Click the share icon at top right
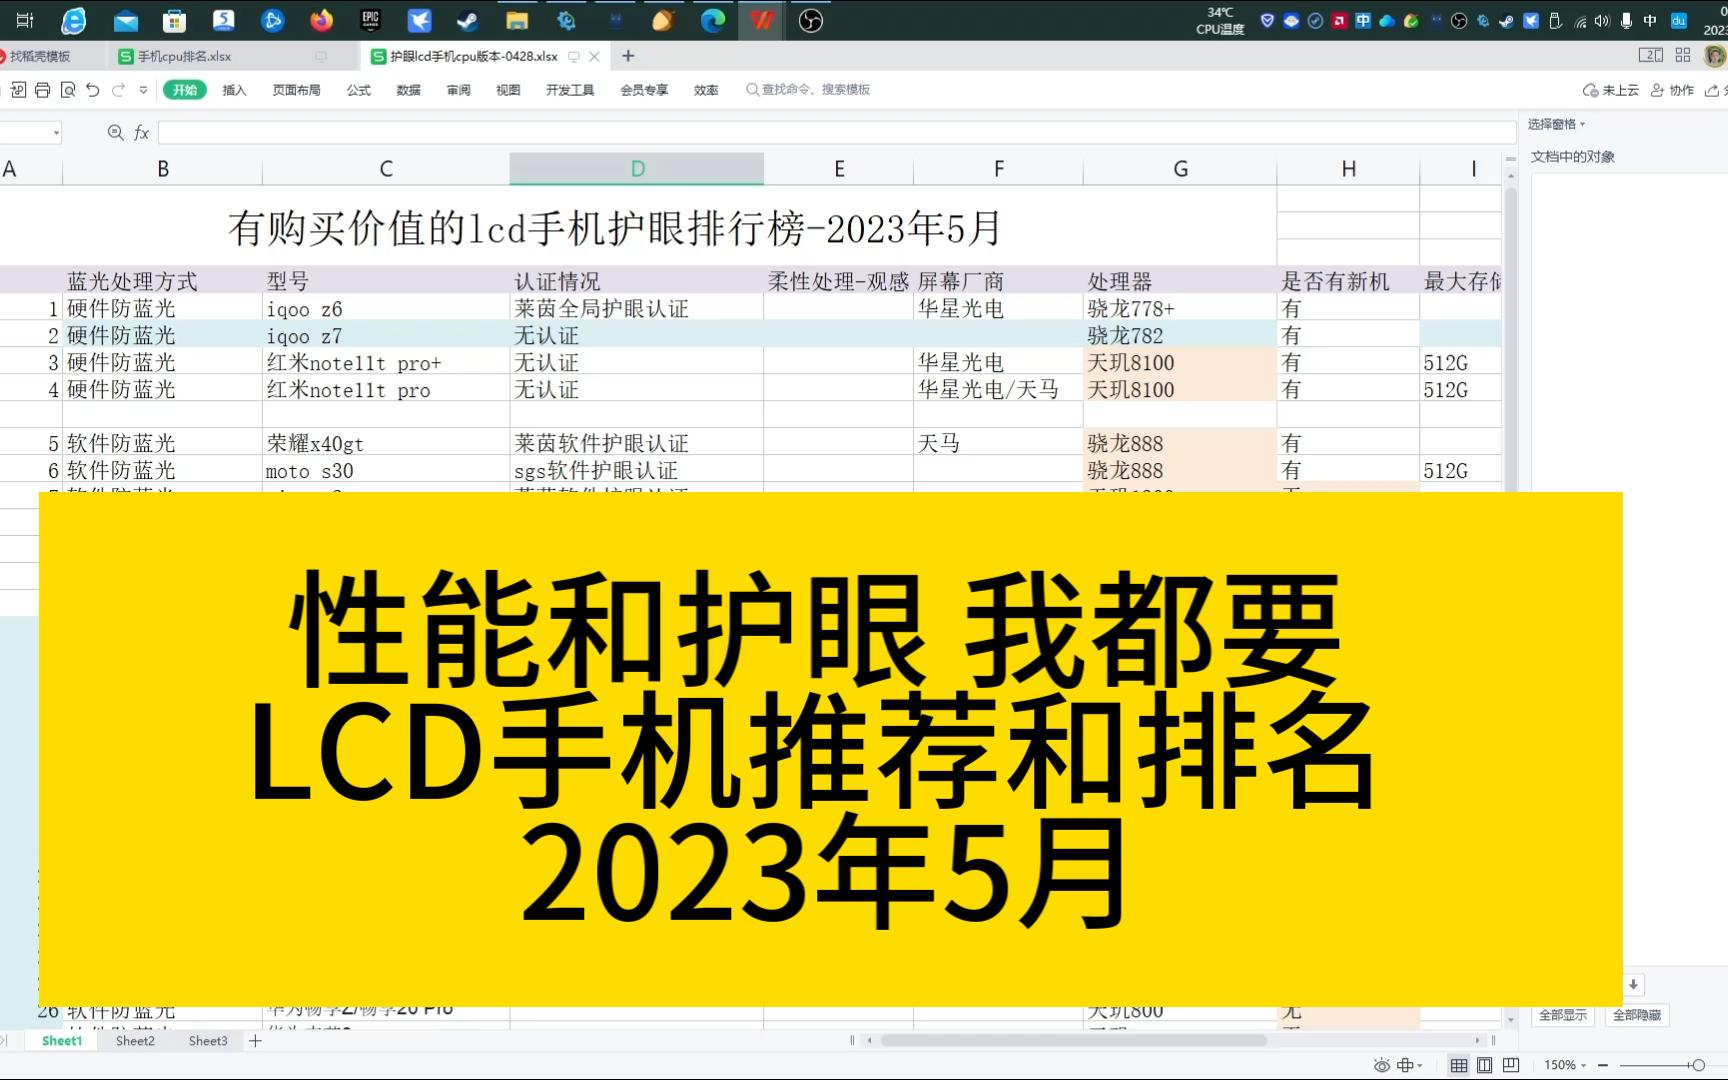 coord(1712,90)
